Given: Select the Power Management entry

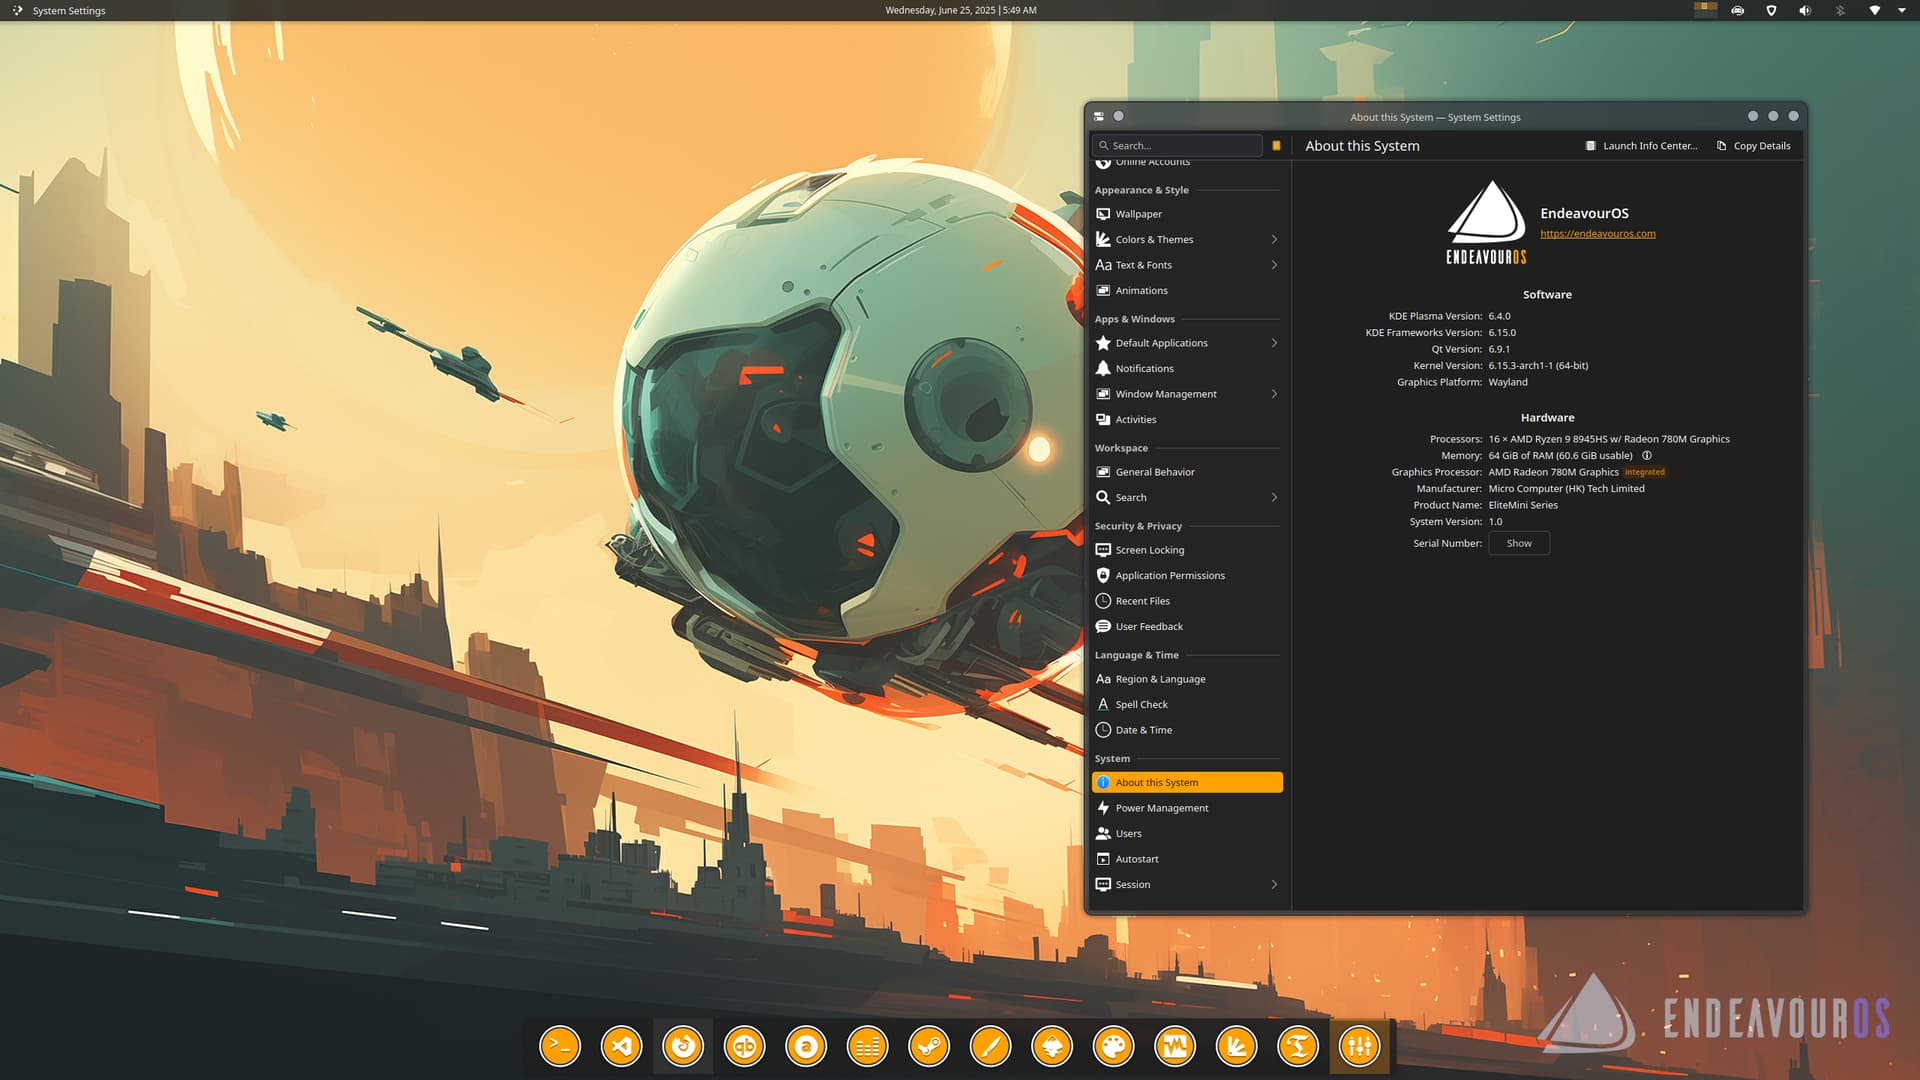Looking at the screenshot, I should click(x=1161, y=808).
